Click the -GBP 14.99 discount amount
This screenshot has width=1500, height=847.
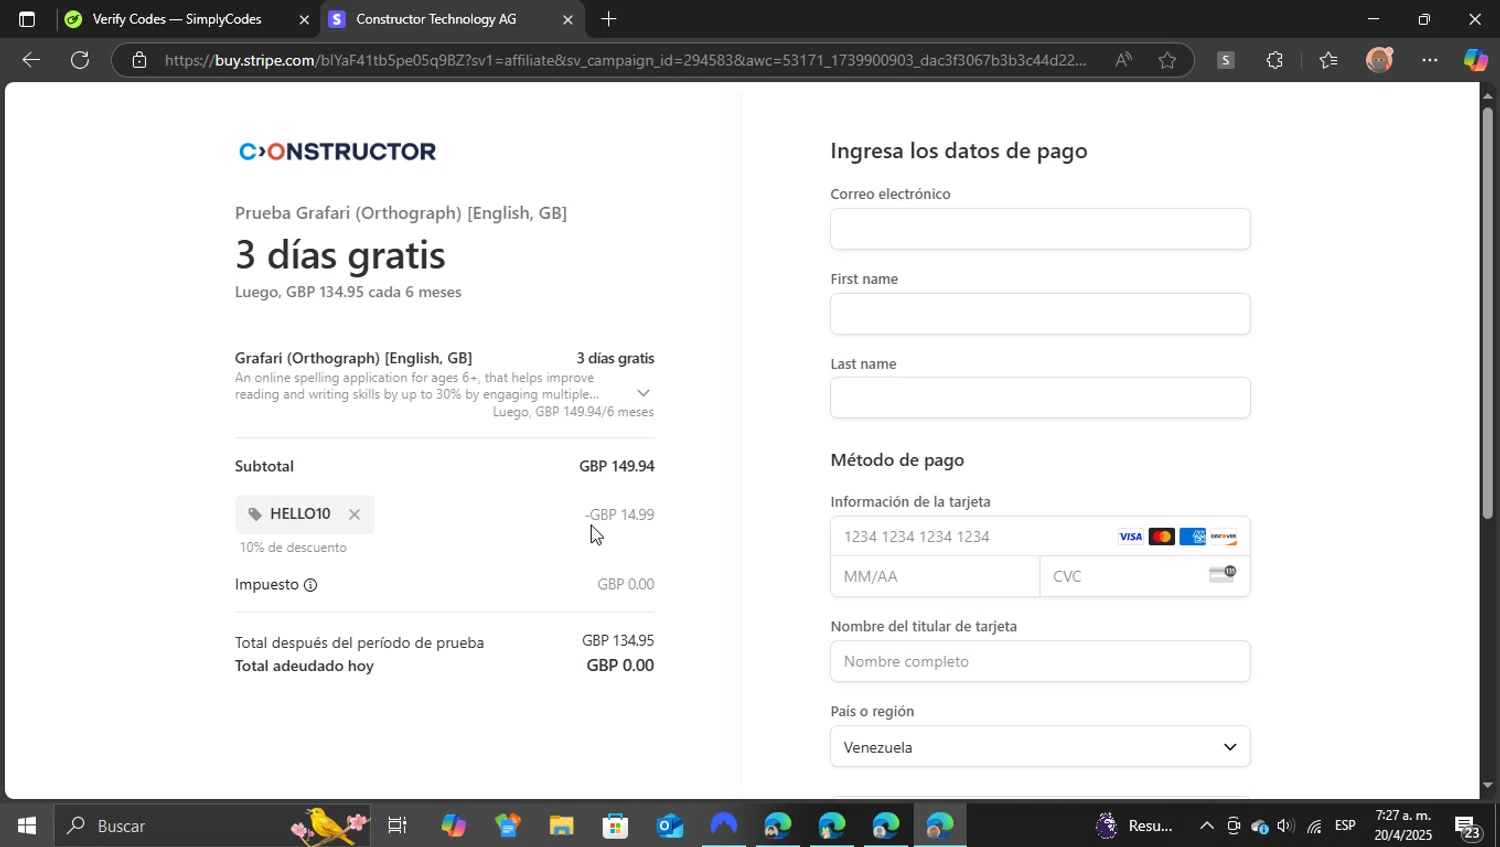pyautogui.click(x=619, y=515)
